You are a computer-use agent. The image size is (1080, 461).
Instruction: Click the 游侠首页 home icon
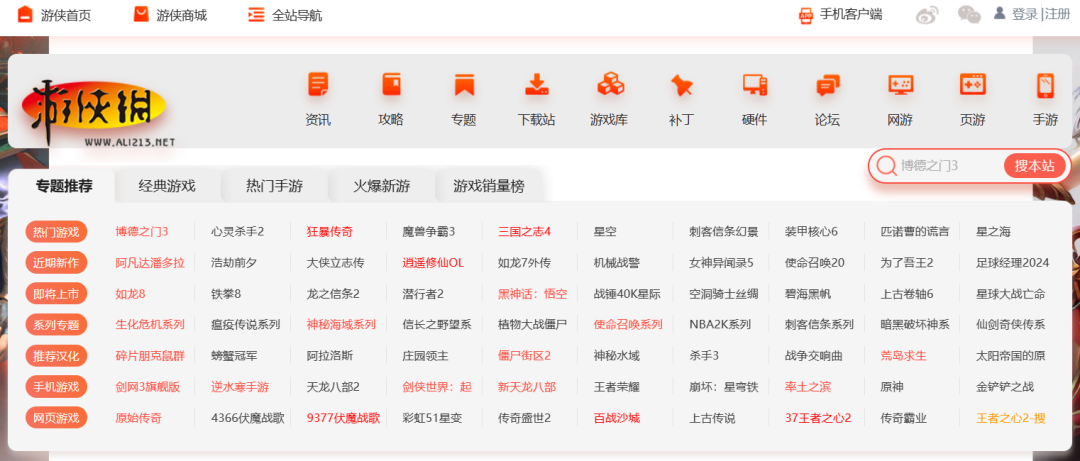[x=25, y=14]
